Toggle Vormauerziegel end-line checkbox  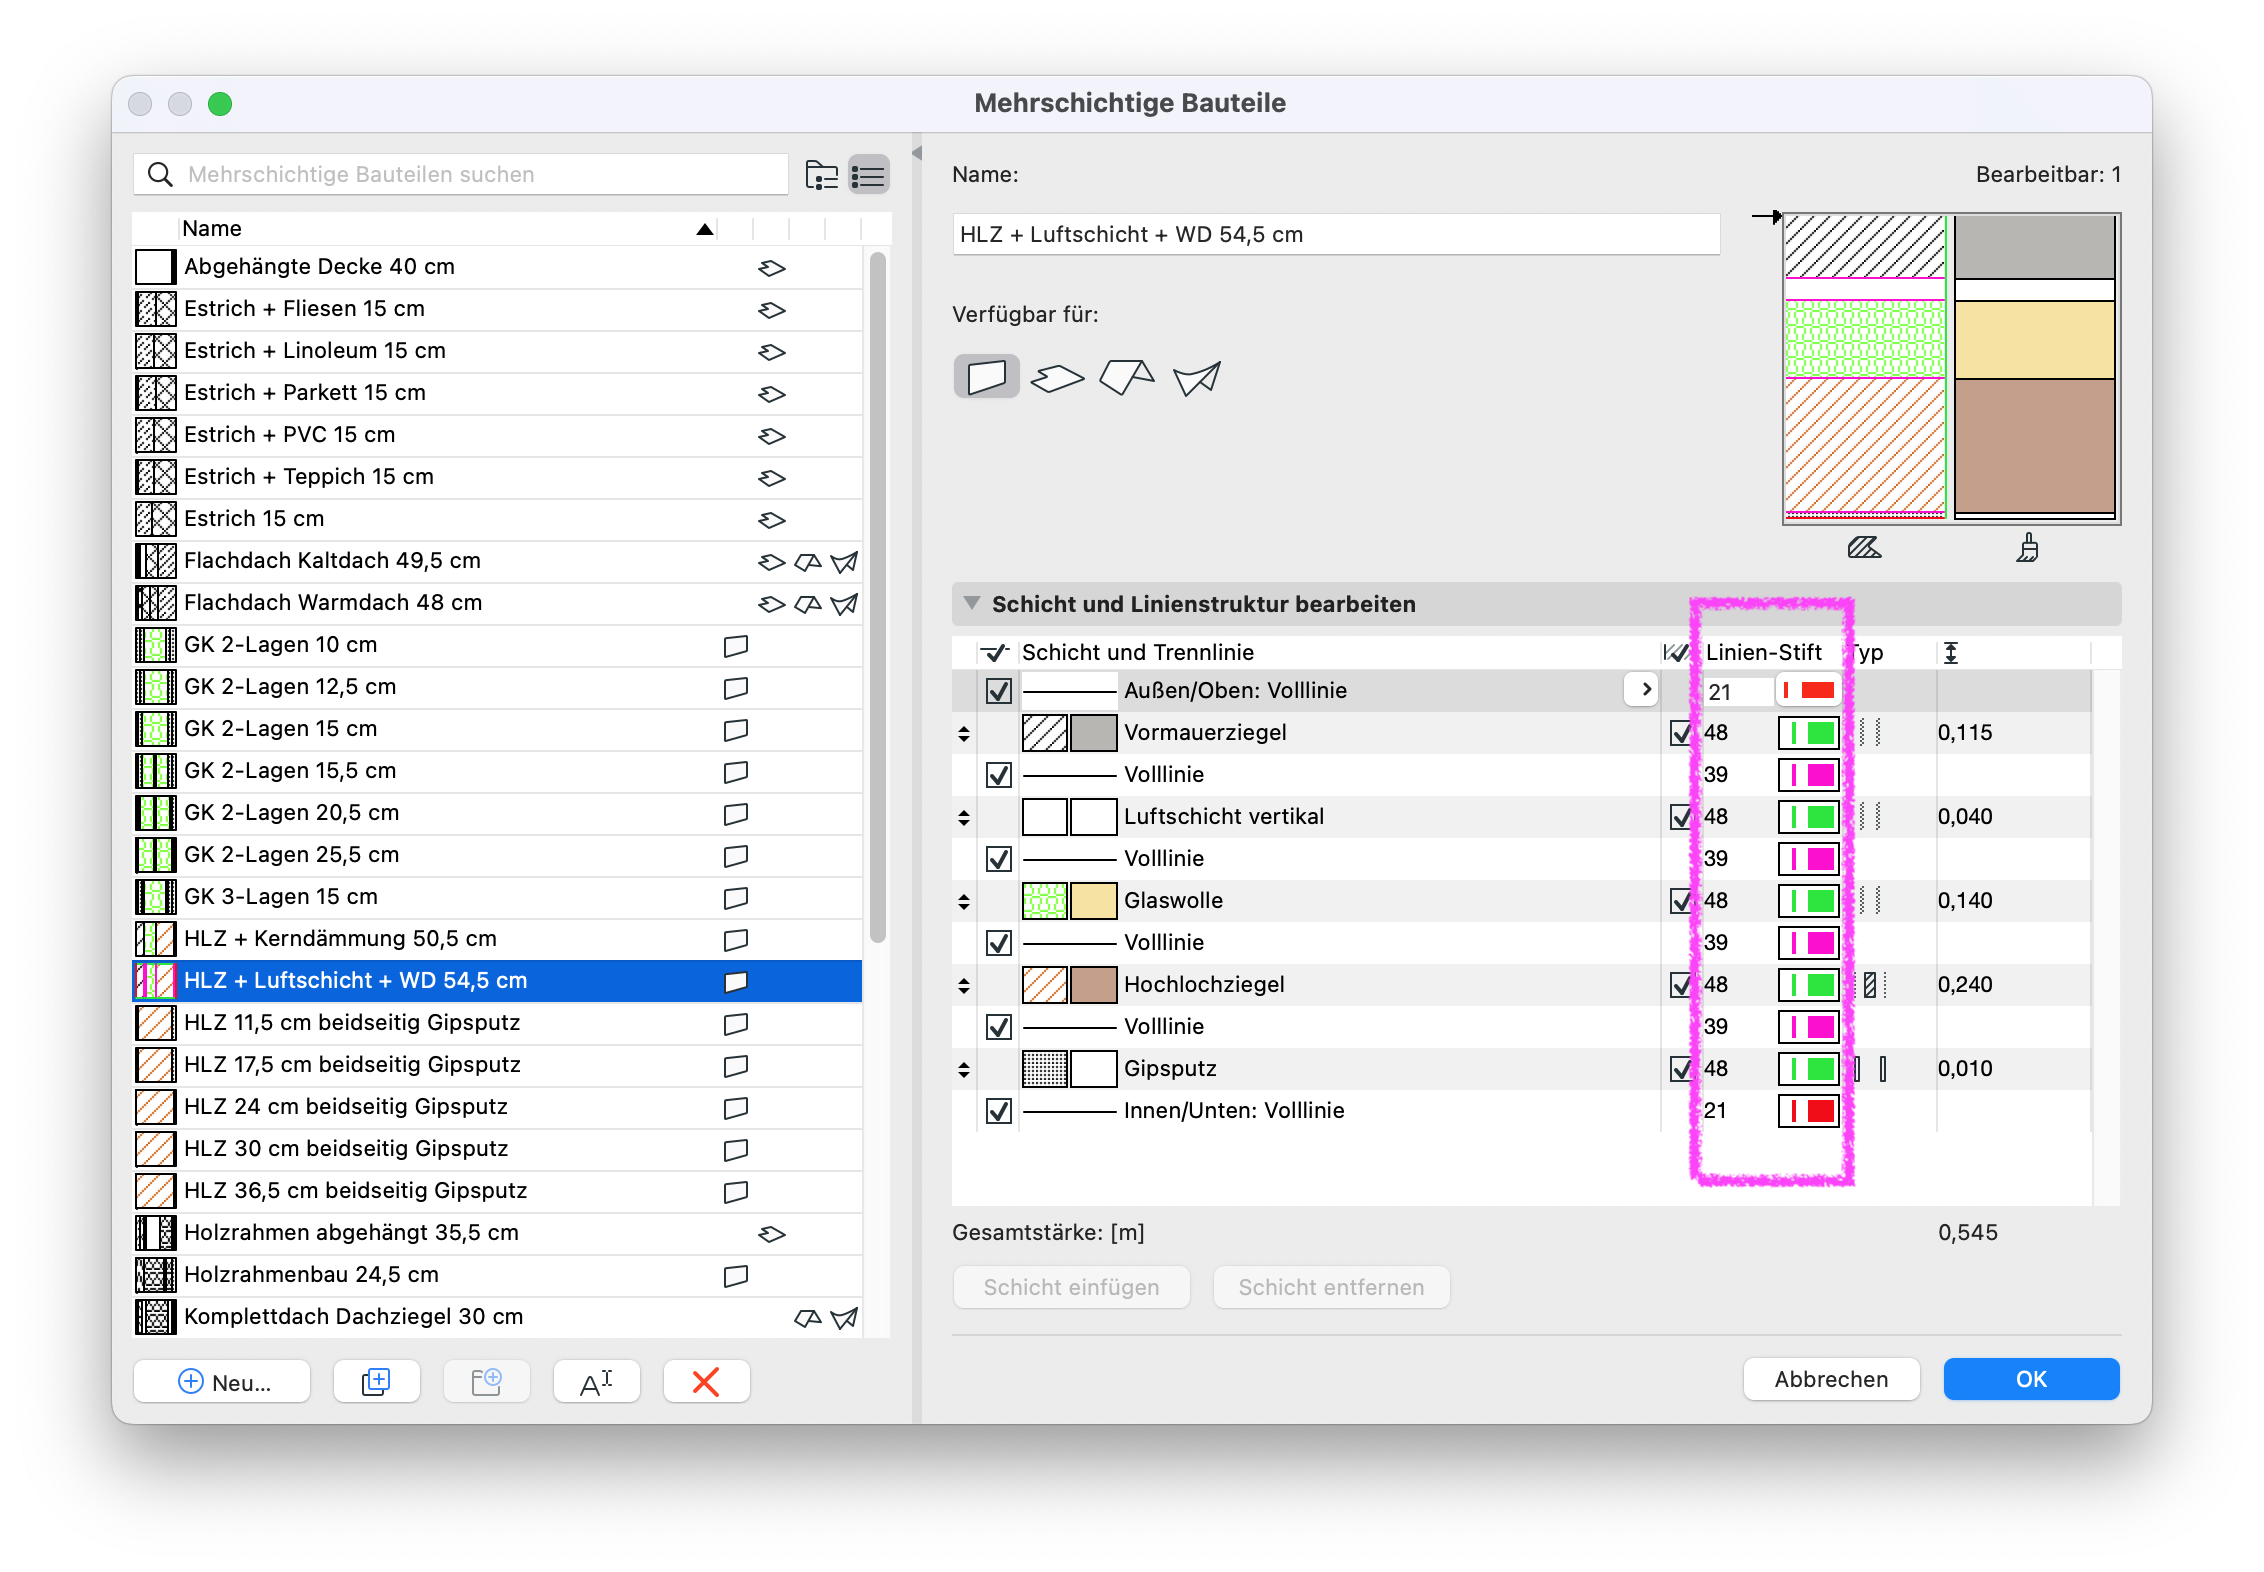tap(1681, 733)
